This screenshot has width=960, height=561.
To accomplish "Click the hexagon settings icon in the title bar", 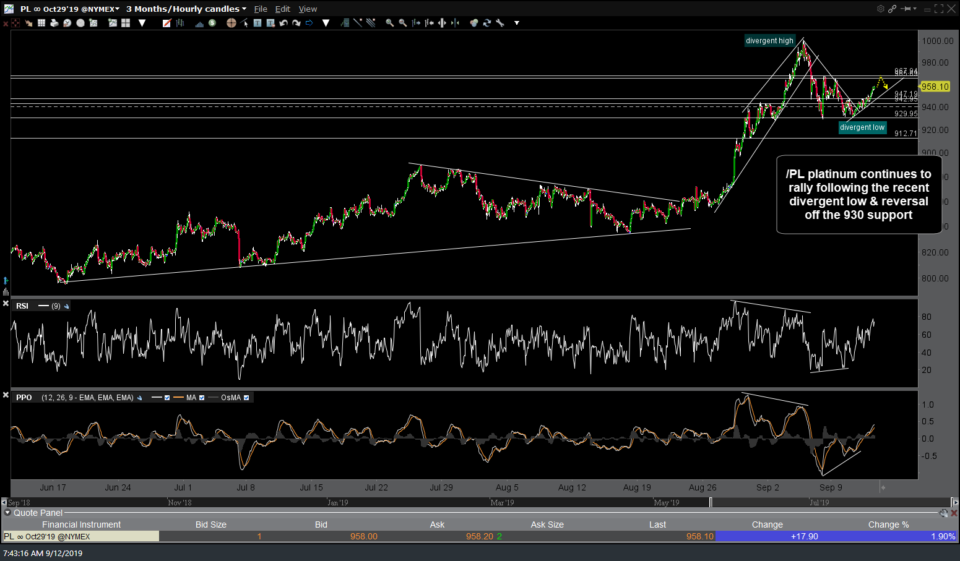I will pos(880,9).
